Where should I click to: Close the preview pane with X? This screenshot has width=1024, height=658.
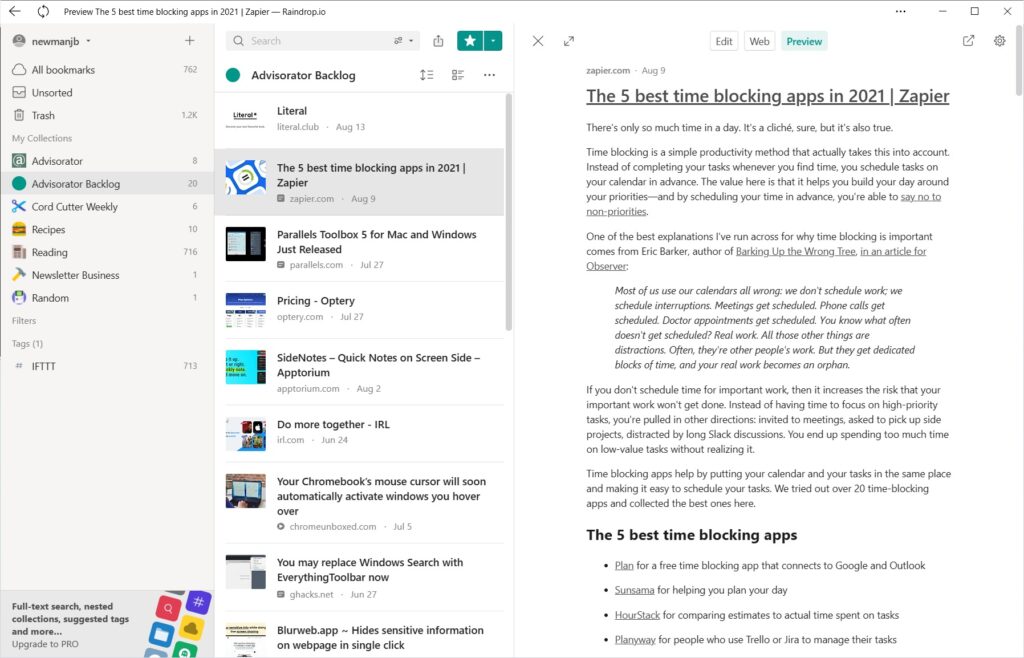(538, 41)
